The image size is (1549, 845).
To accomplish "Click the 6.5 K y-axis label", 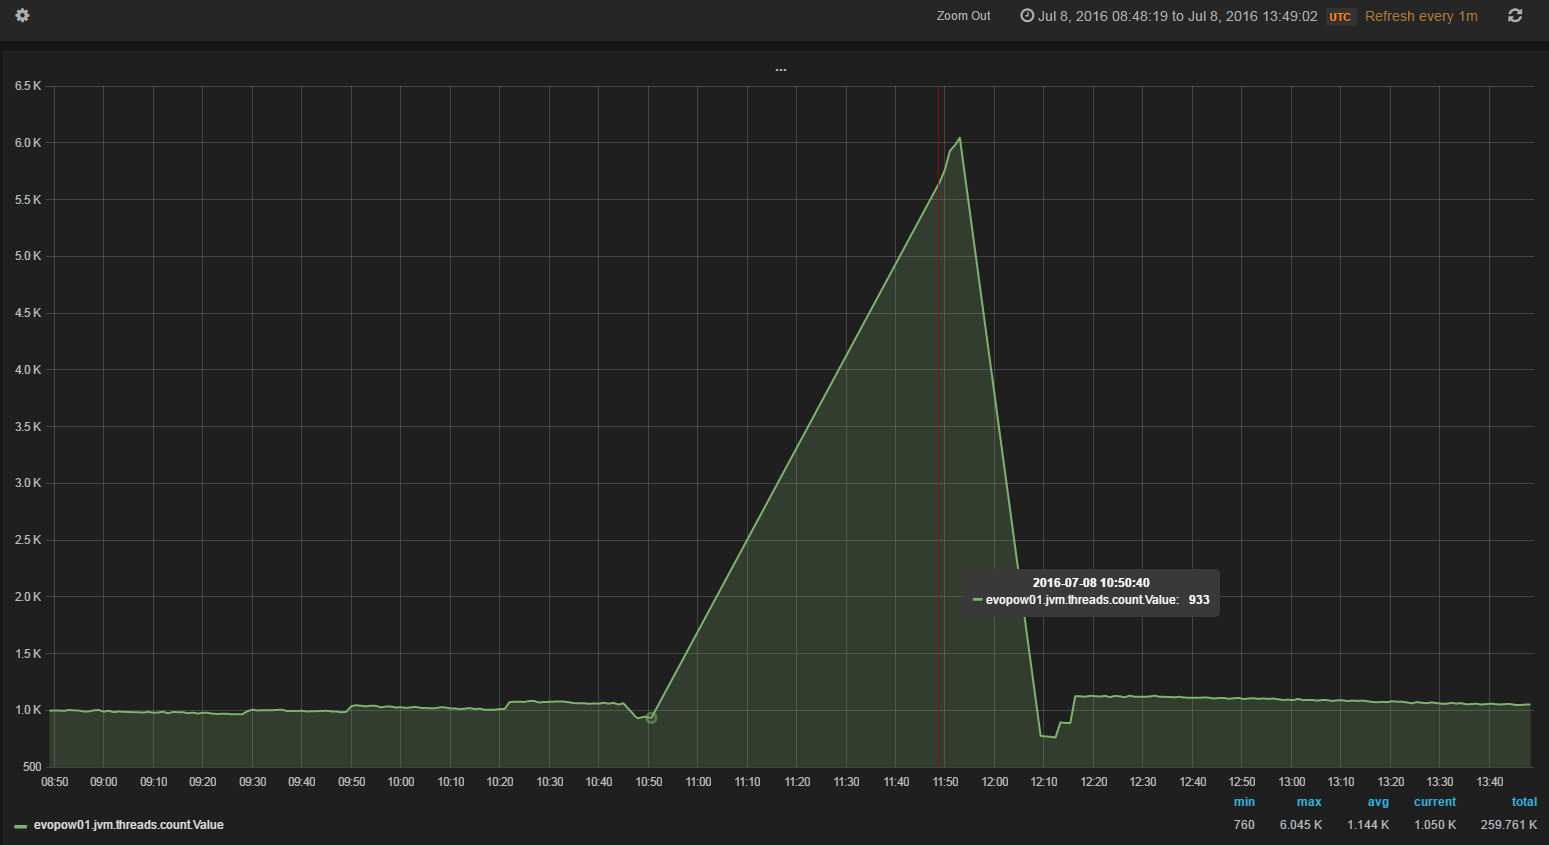I will pos(28,86).
